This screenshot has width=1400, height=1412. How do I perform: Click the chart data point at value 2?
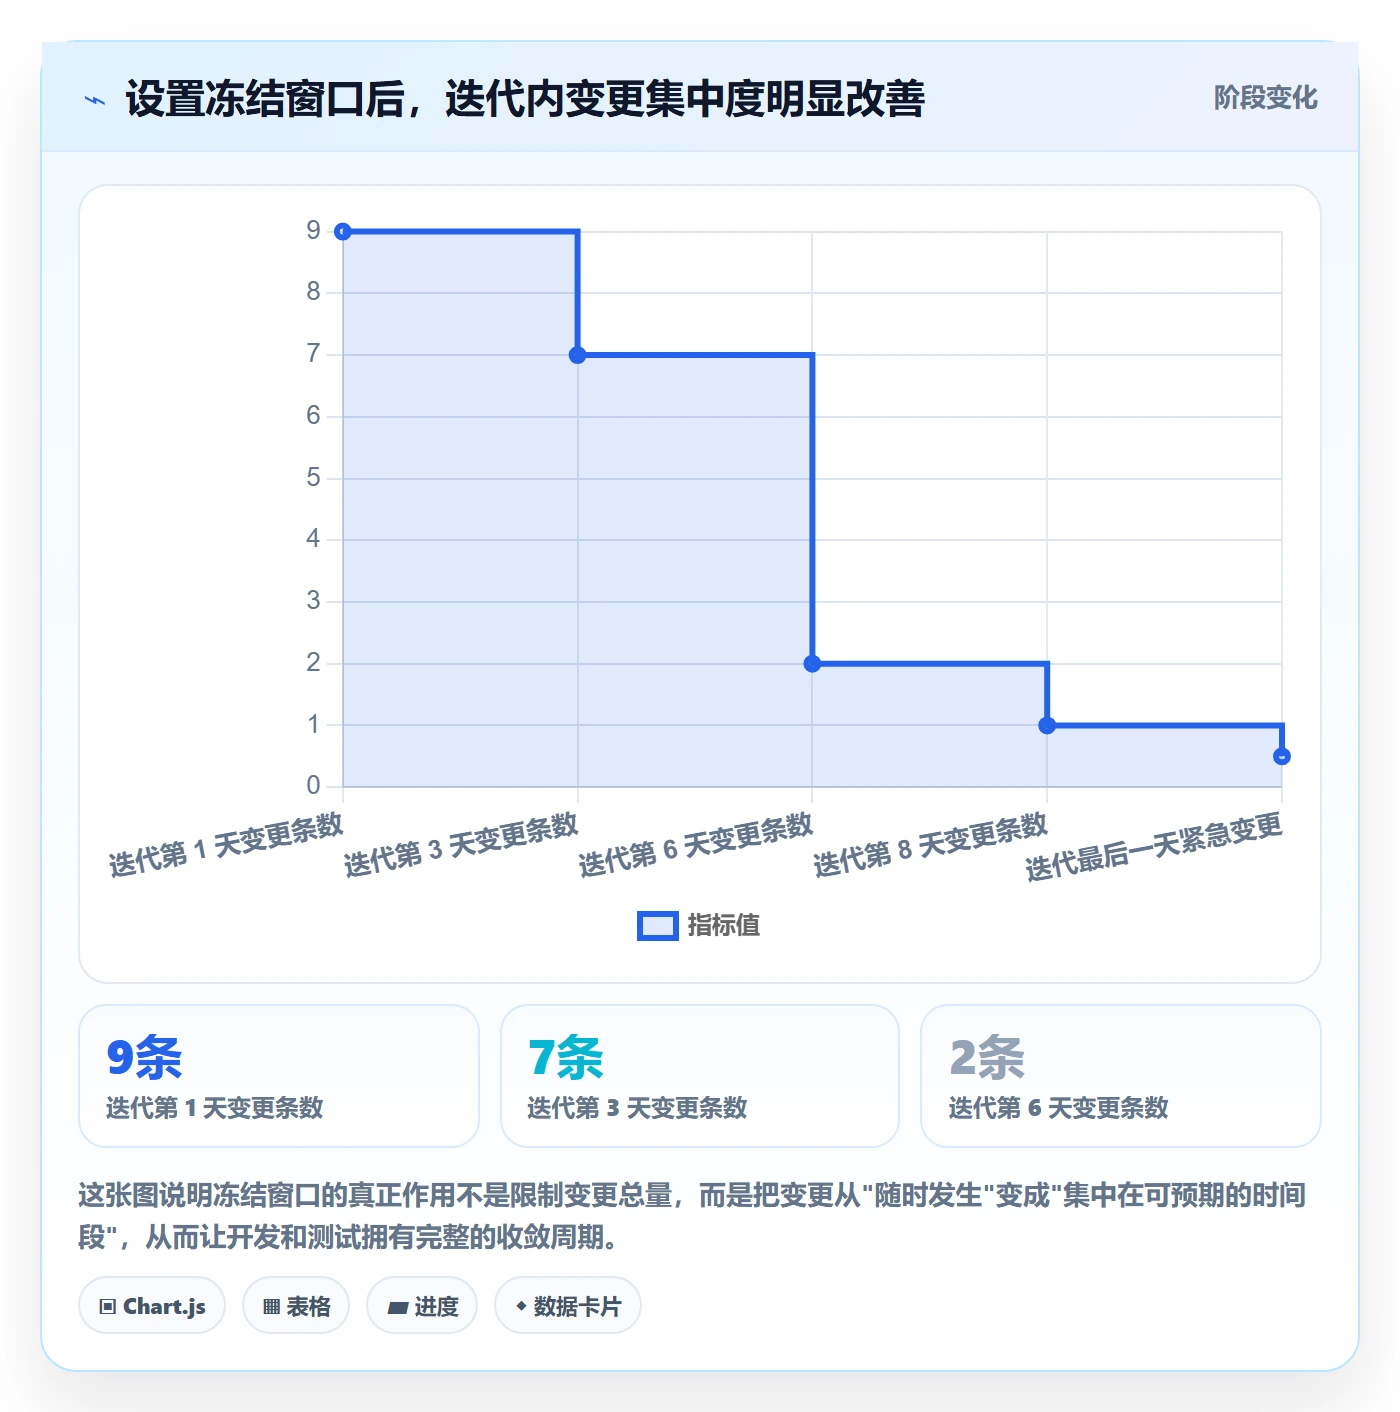coord(812,664)
